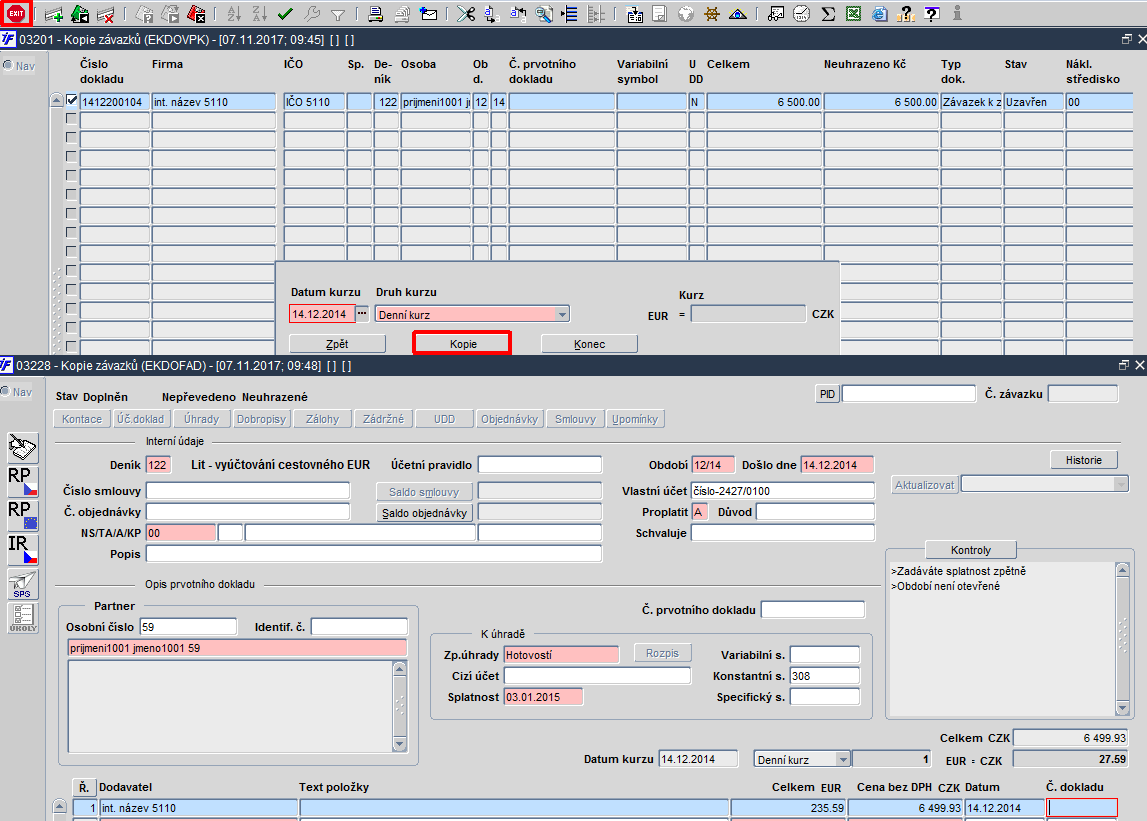
Task: Click the Kontroly button
Action: coord(971,550)
